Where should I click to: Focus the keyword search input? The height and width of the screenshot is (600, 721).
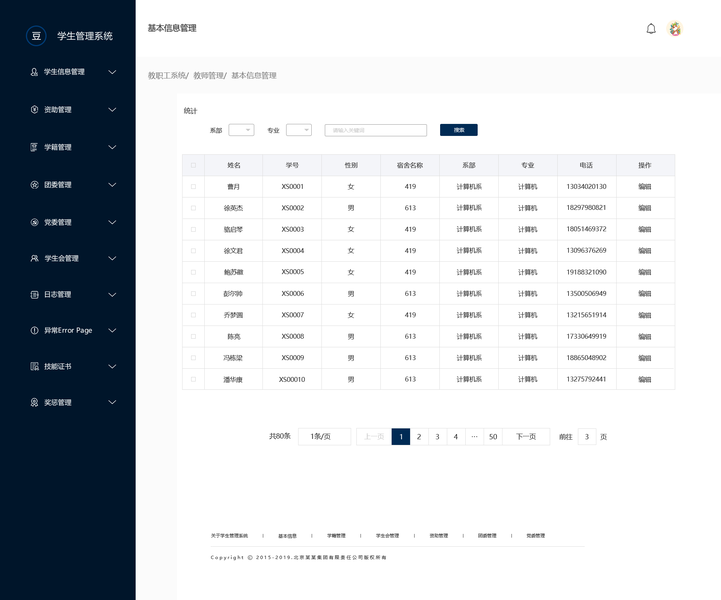pos(376,130)
